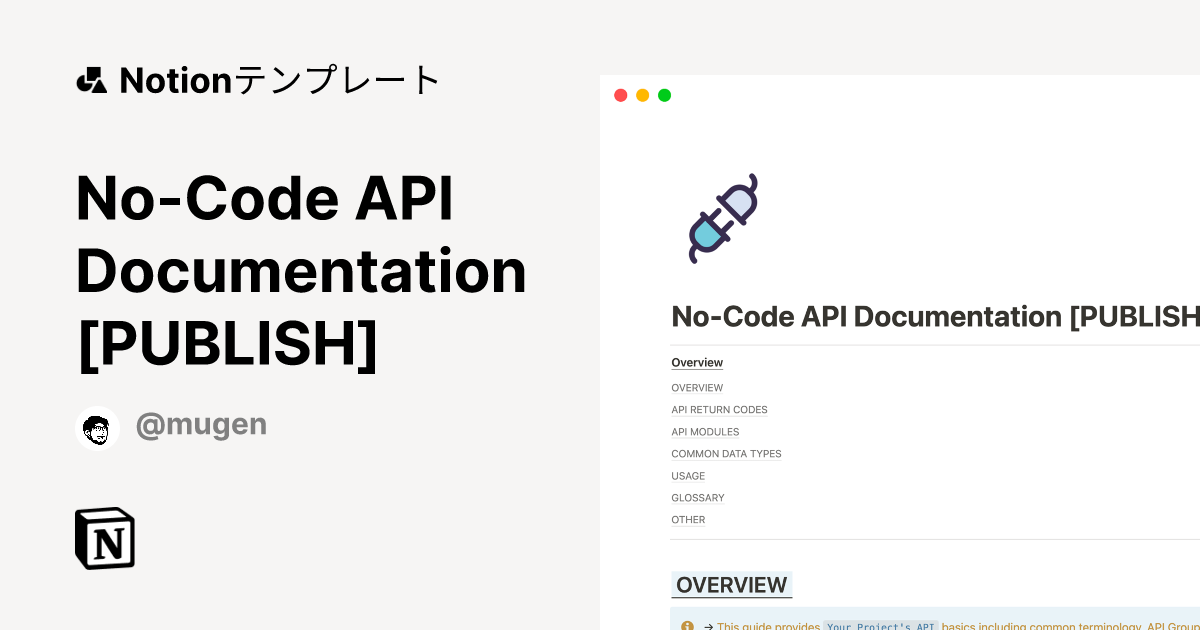Screen dimensions: 1200x630
Task: Select the Your Project's API inline code
Action: click(x=881, y=626)
